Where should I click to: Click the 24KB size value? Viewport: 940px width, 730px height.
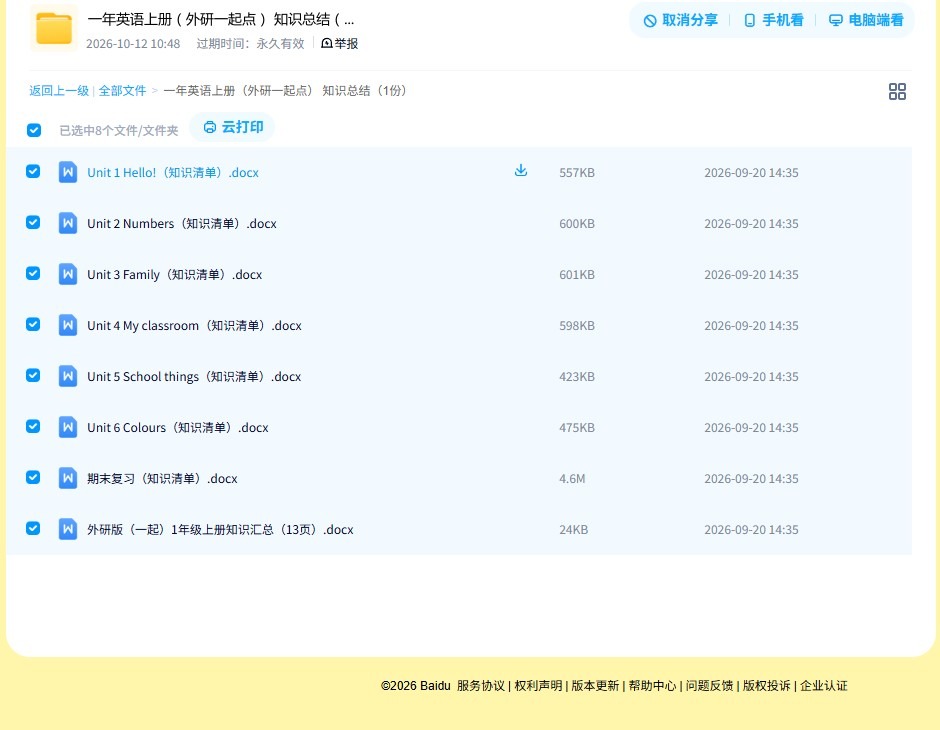click(x=573, y=529)
